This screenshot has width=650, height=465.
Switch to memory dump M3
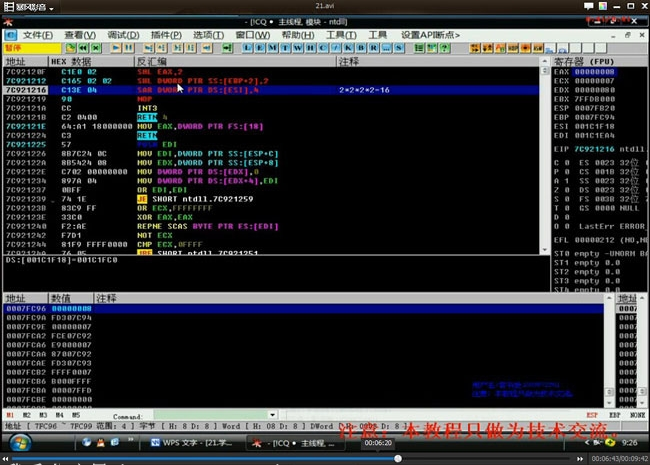coord(43,415)
